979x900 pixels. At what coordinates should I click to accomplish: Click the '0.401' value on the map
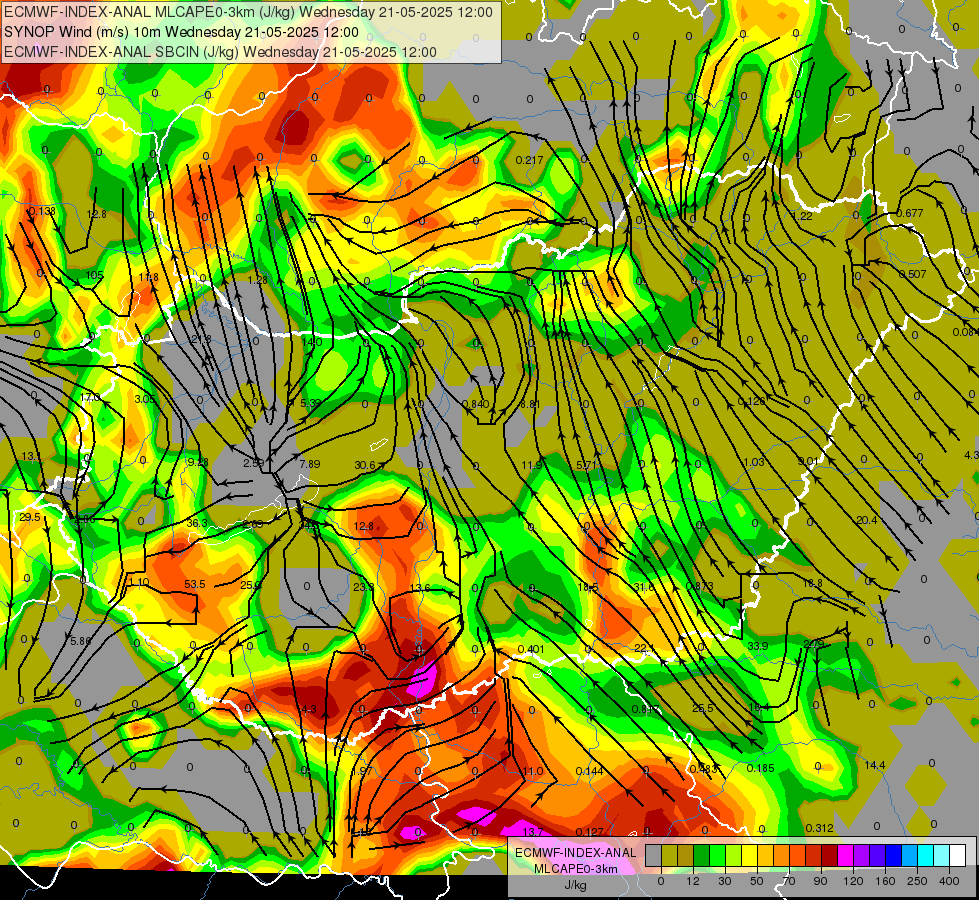click(531, 650)
